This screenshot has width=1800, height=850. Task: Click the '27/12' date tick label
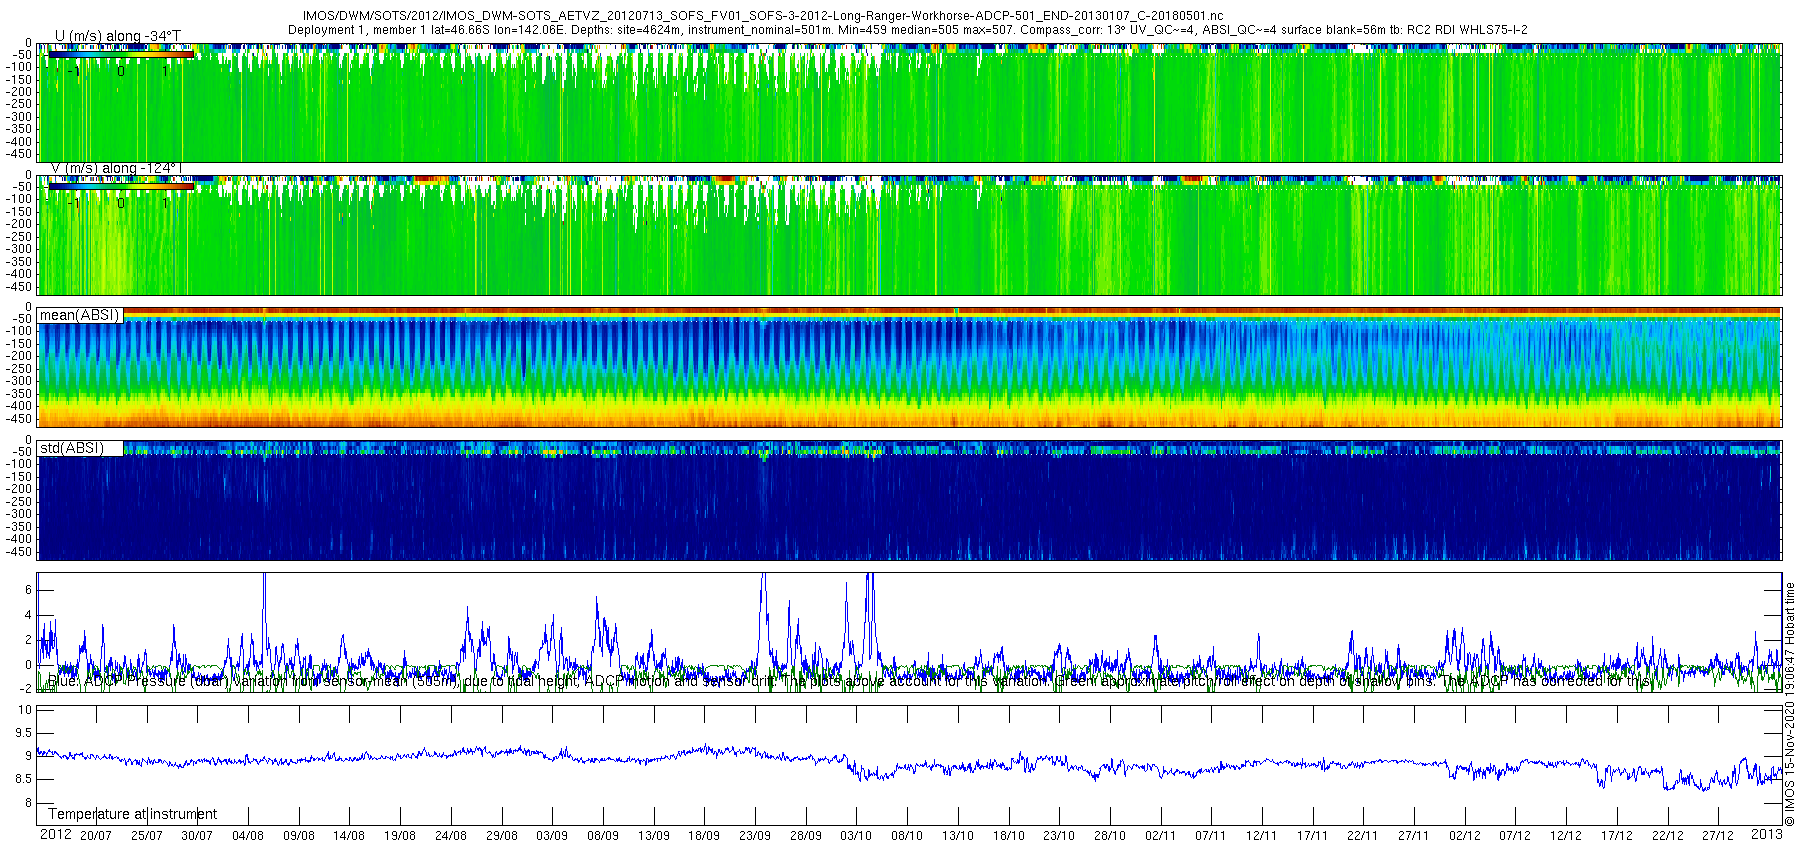(1718, 836)
